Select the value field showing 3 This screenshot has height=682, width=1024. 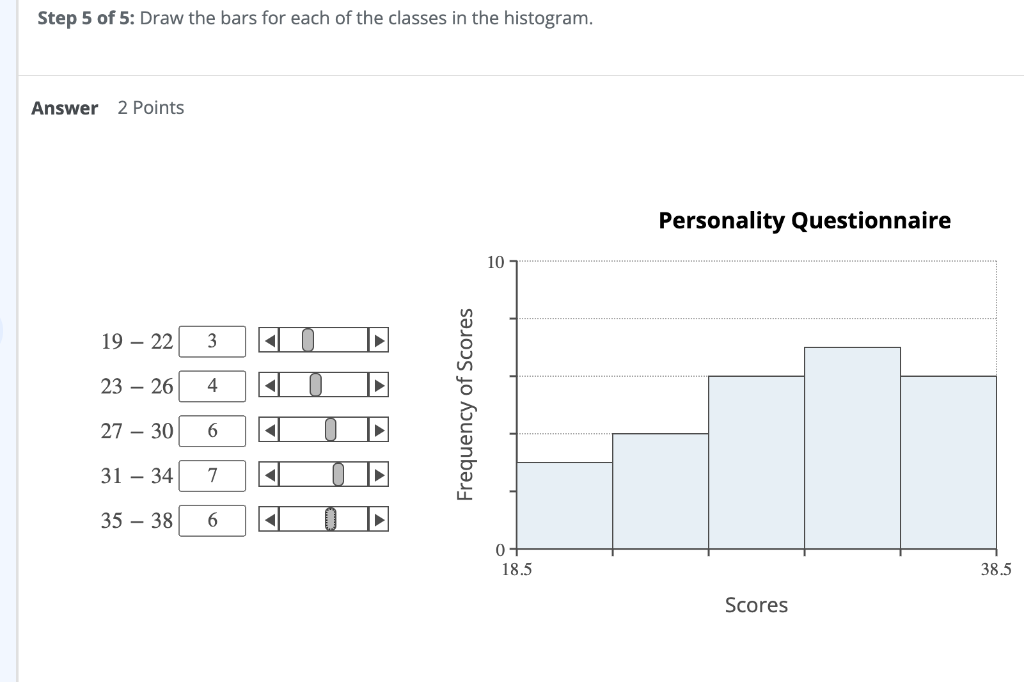(212, 340)
